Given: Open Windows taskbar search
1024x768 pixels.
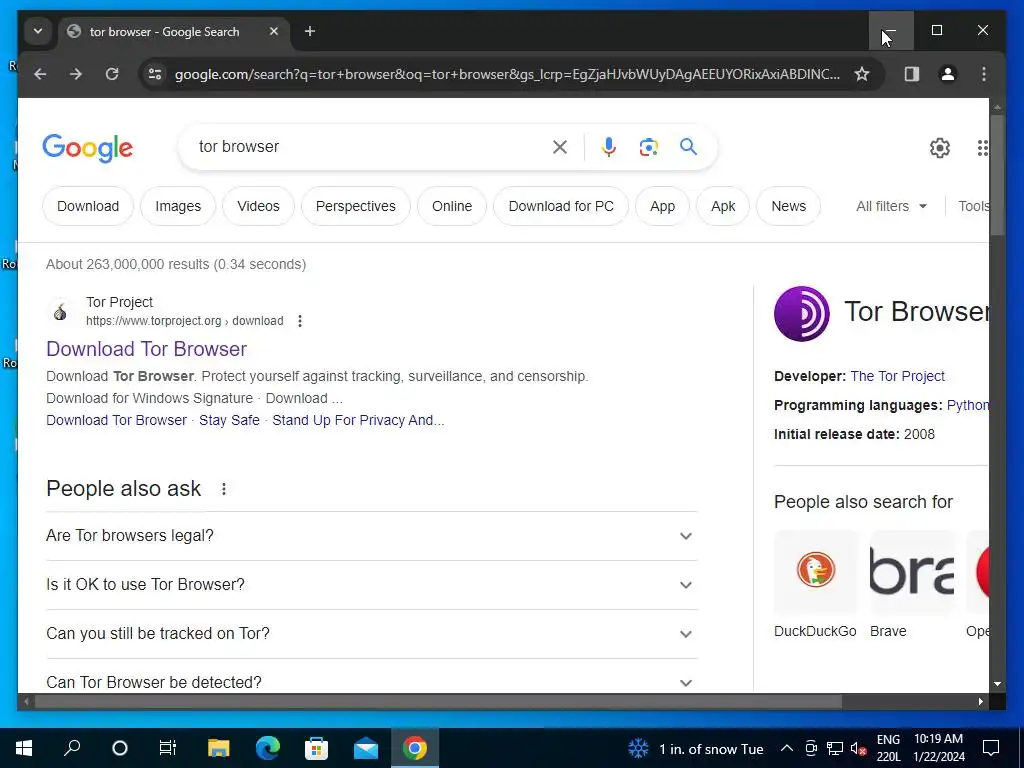Looking at the screenshot, I should click(72, 748).
